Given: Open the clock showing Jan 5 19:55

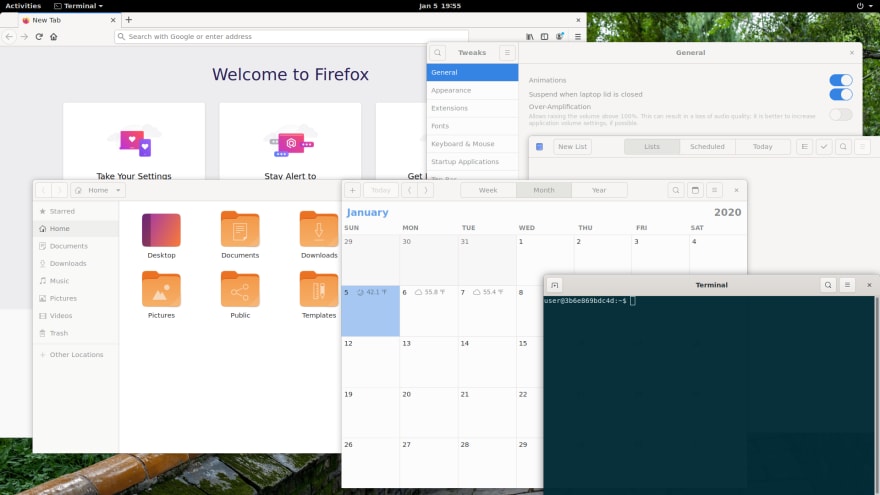Looking at the screenshot, I should pos(440,6).
